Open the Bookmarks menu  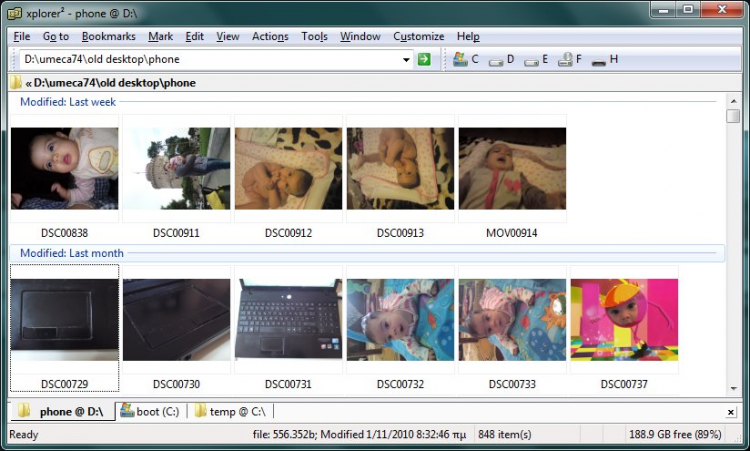coord(109,36)
